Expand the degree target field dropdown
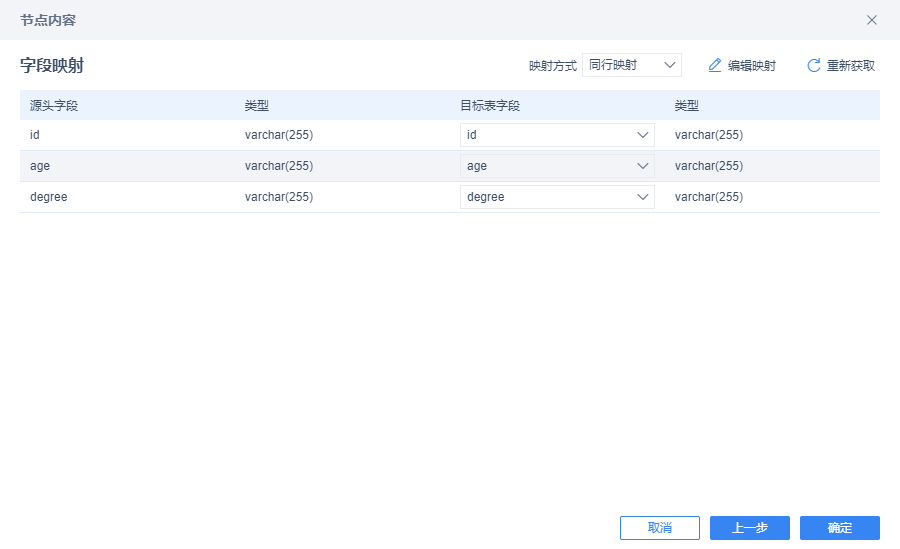The width and height of the screenshot is (900, 549). point(557,197)
